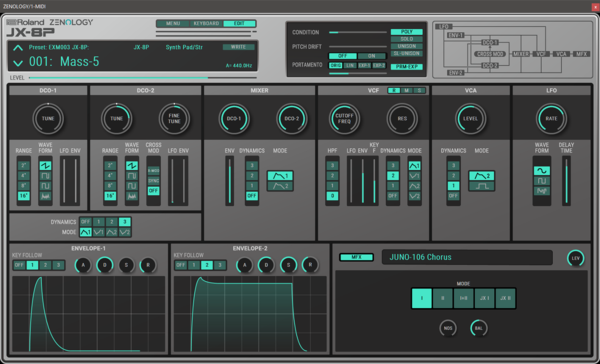The width and height of the screenshot is (600, 364).
Task: Go to previous preset with up chevron
Action: click(x=18, y=48)
